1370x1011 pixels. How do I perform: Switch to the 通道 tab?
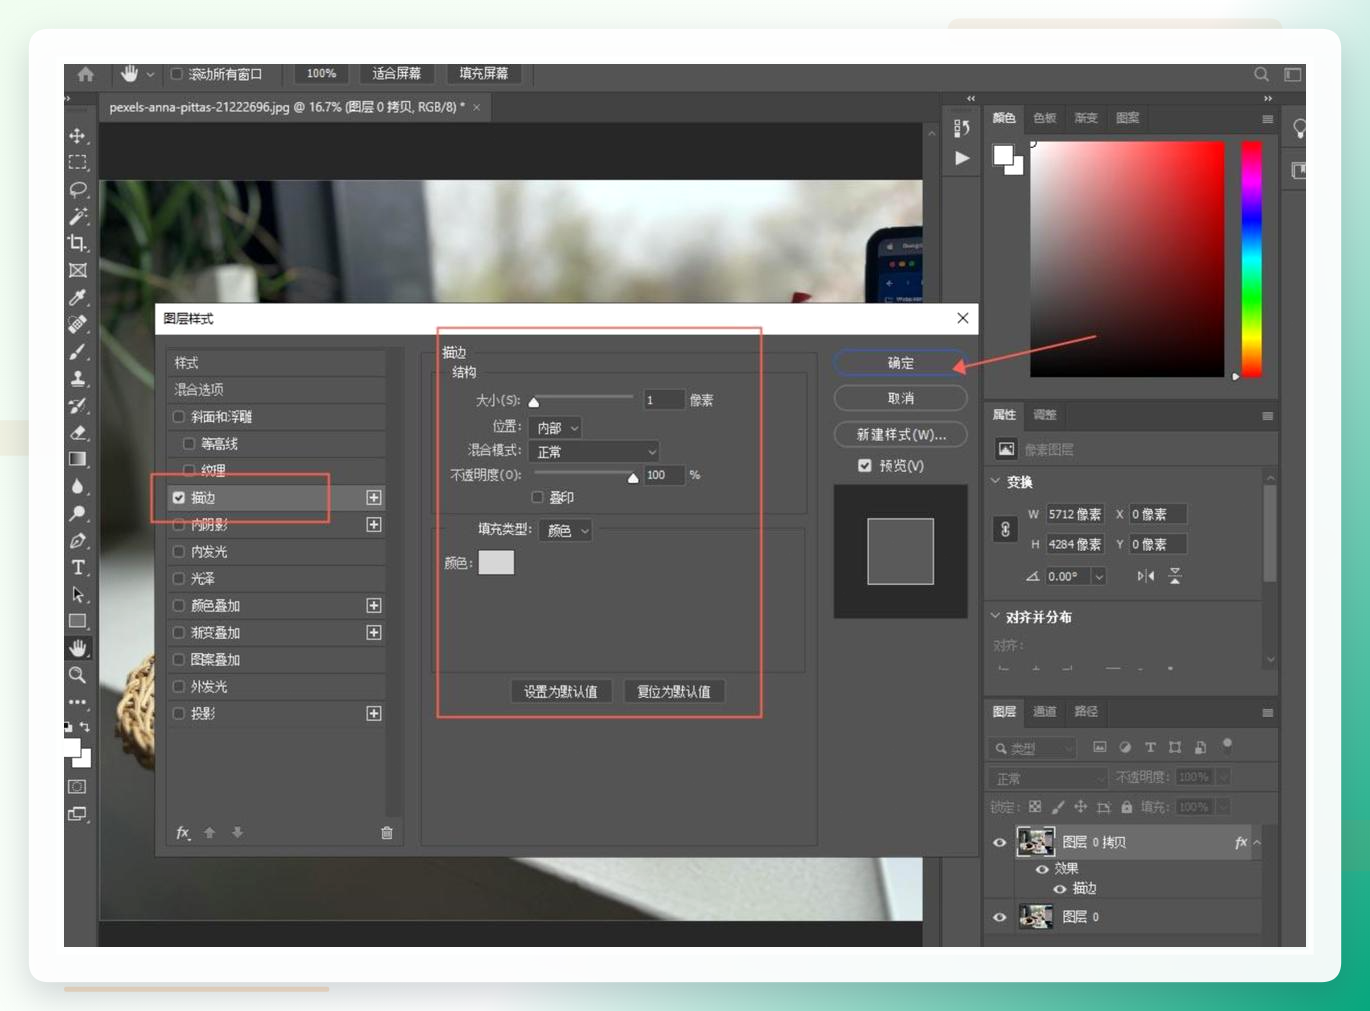(1045, 711)
